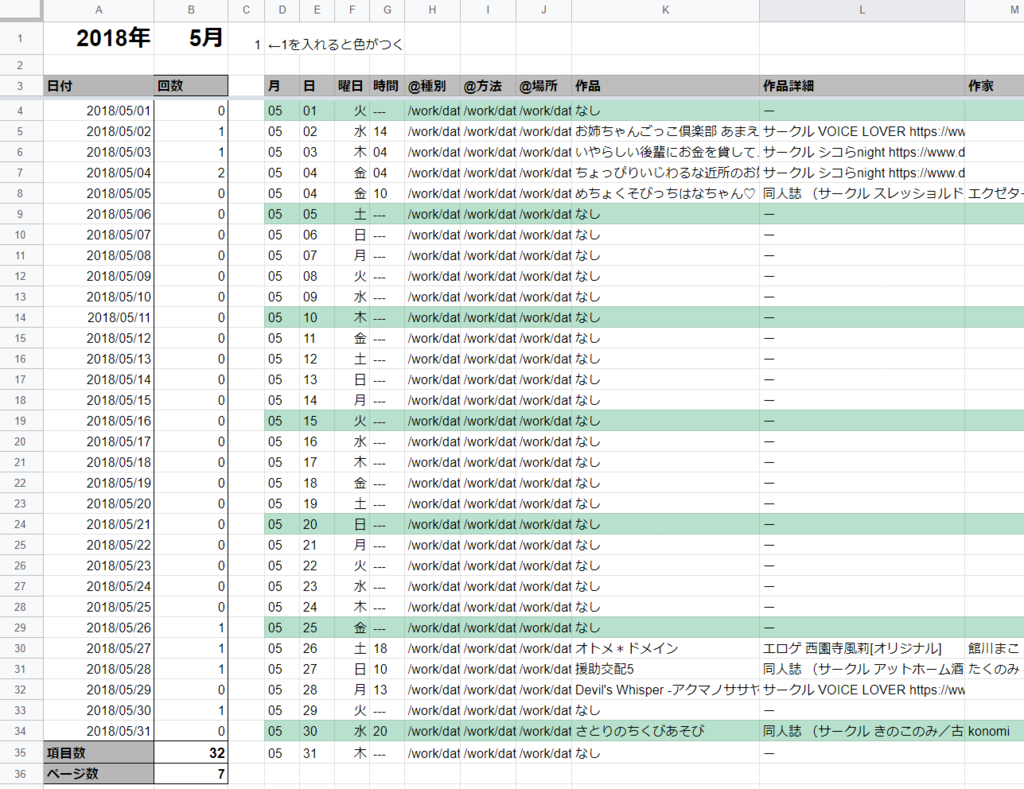Viewport: 1024px width, 789px height.
Task: Select row 1 header number
Action: (x=21, y=38)
